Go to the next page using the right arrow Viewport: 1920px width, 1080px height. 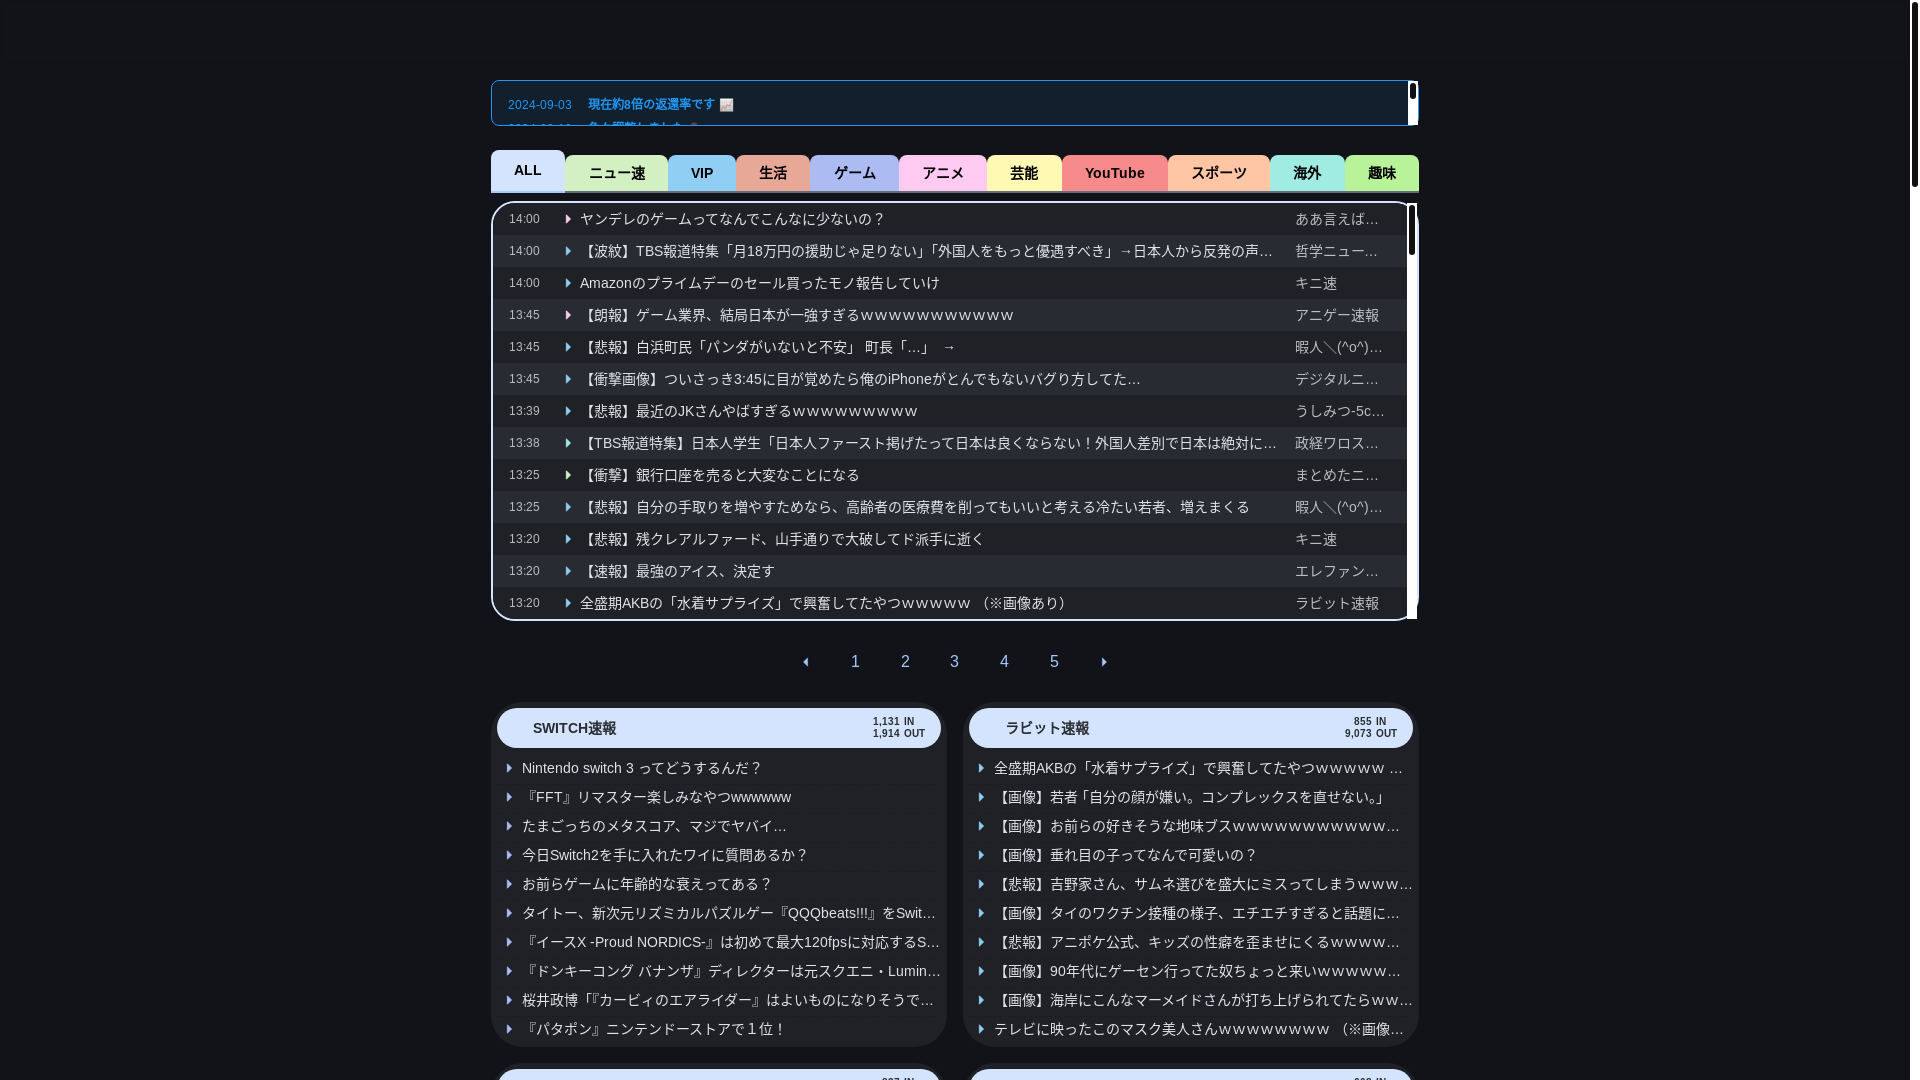click(1104, 662)
